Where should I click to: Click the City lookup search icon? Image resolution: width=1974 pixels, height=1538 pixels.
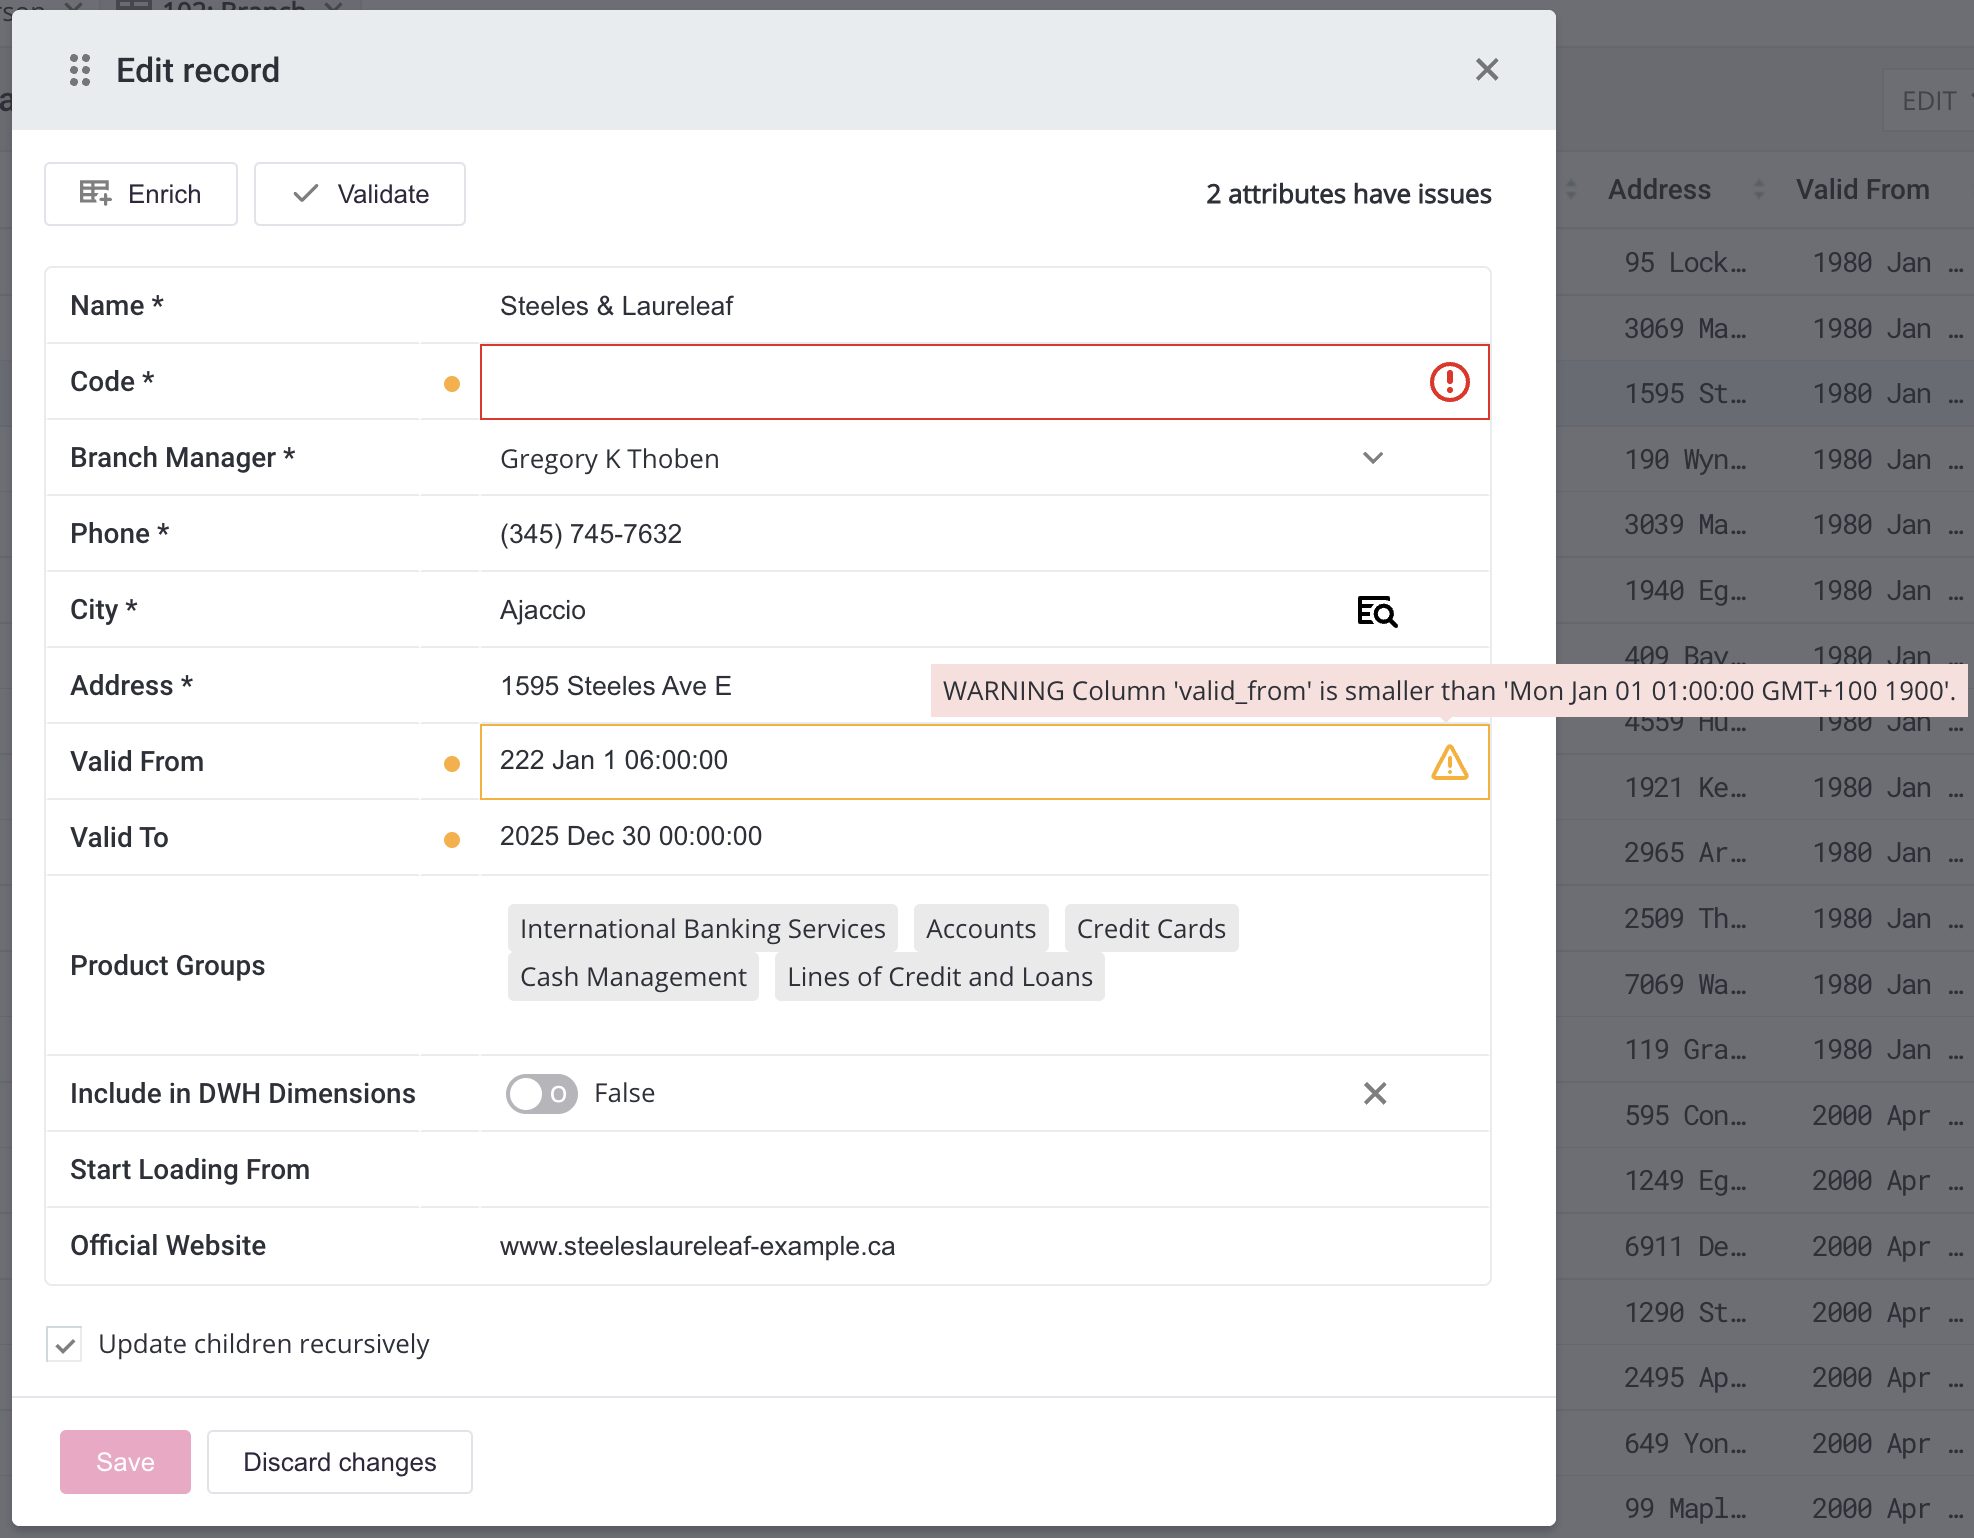pyautogui.click(x=1377, y=611)
